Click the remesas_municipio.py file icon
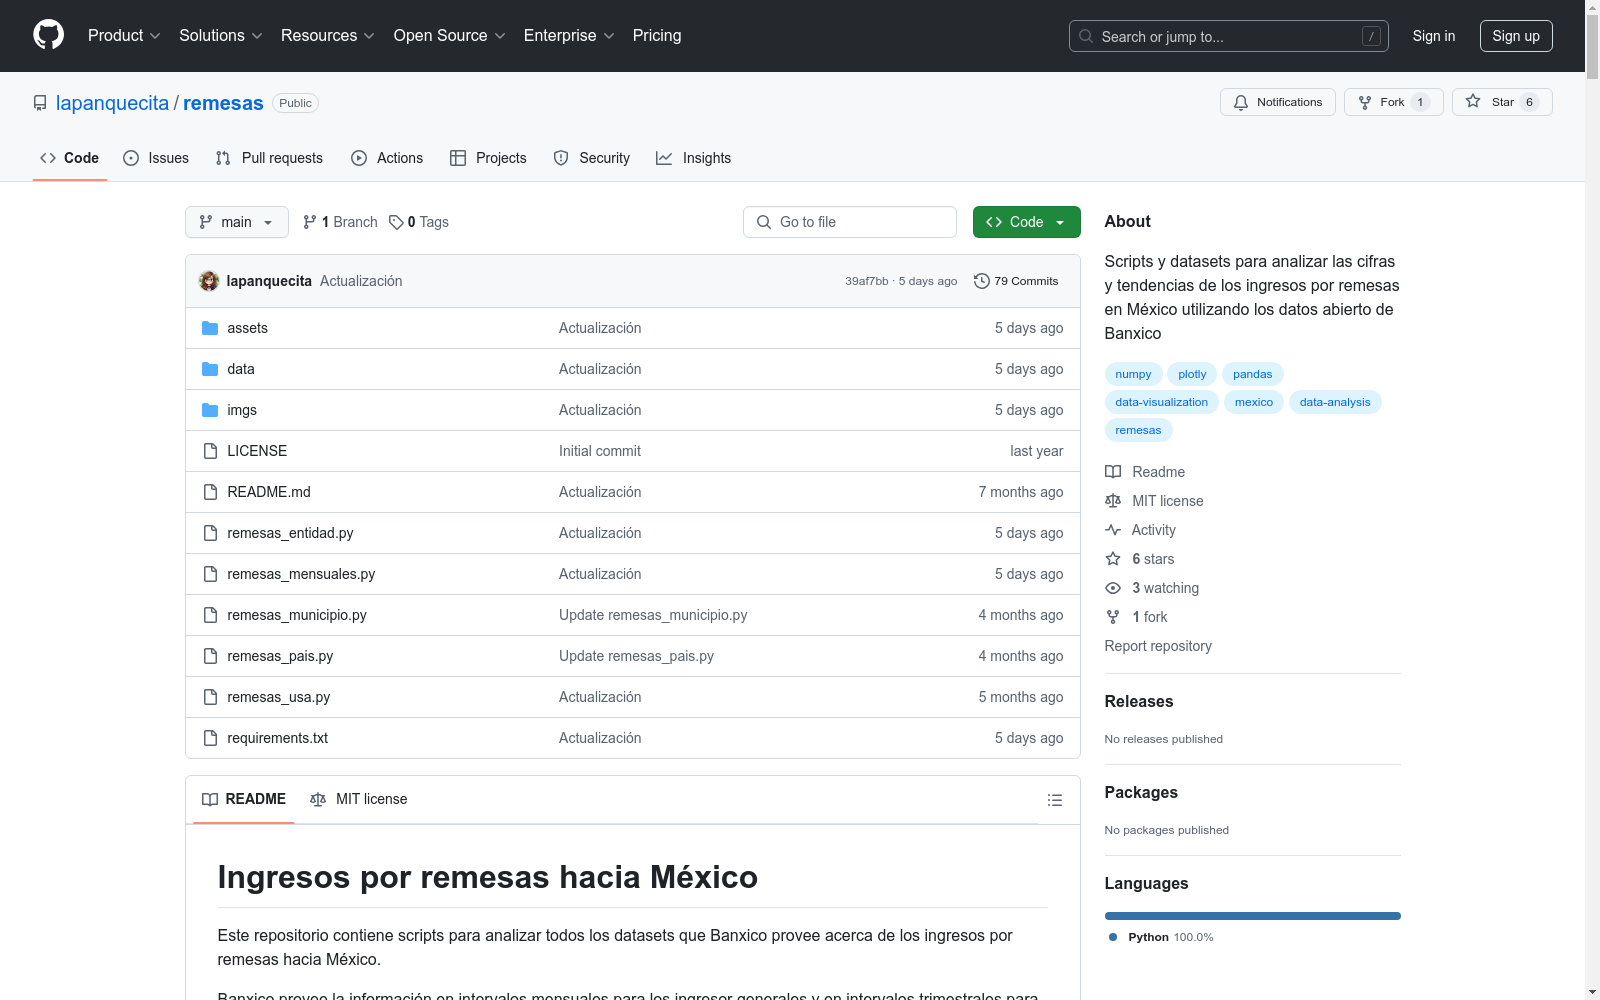Screen dimensions: 1600x1000 tap(210, 615)
